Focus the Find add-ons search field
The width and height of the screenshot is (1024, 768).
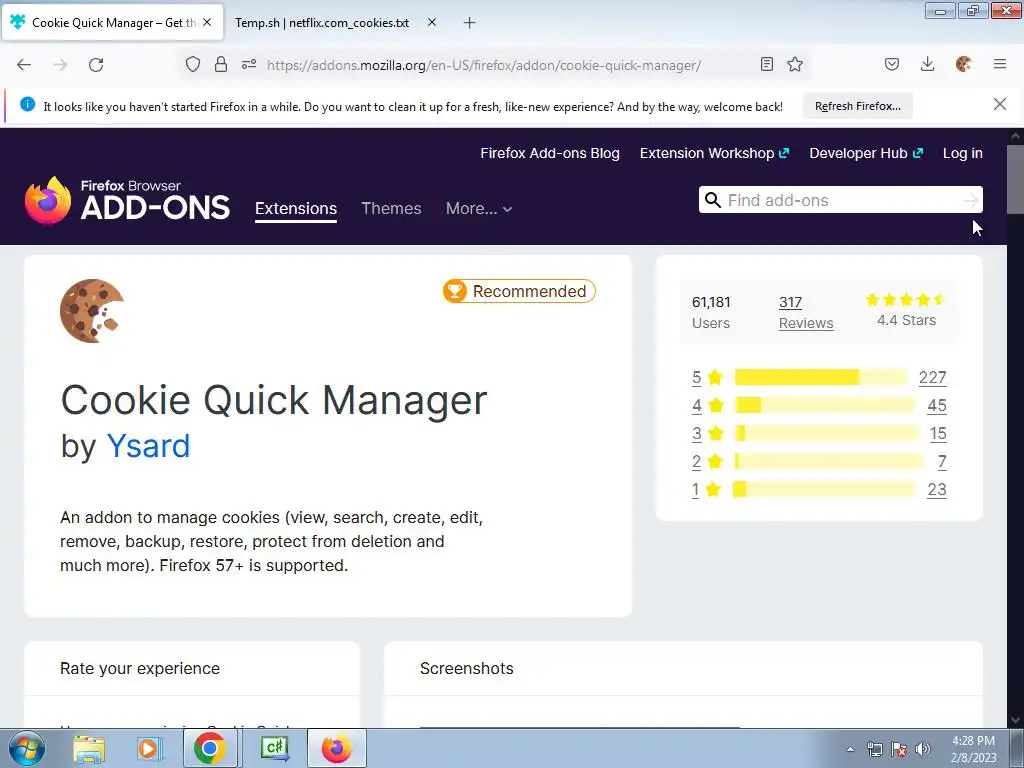(841, 200)
